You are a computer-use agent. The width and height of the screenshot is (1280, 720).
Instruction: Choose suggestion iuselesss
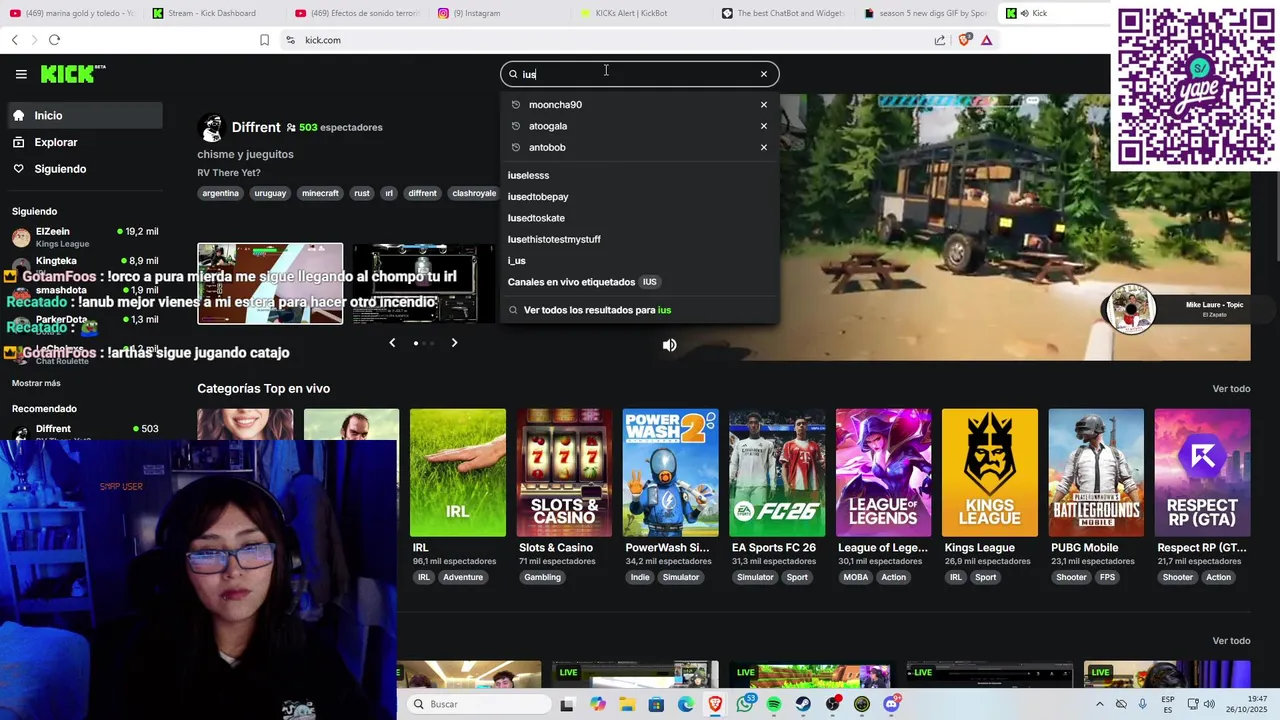point(528,175)
